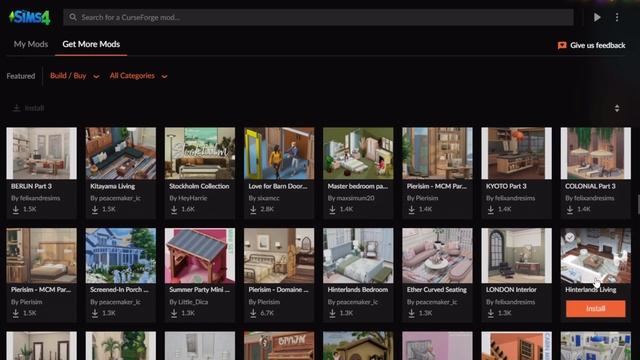
Task: Open the Stockholm Collection thumbnail
Action: click(200, 153)
